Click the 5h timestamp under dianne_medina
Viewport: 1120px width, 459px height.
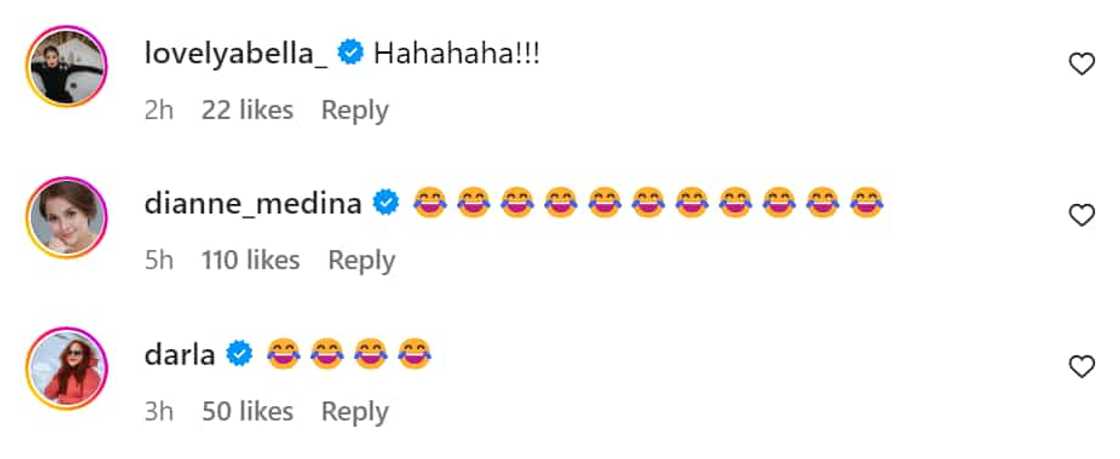coord(158,260)
